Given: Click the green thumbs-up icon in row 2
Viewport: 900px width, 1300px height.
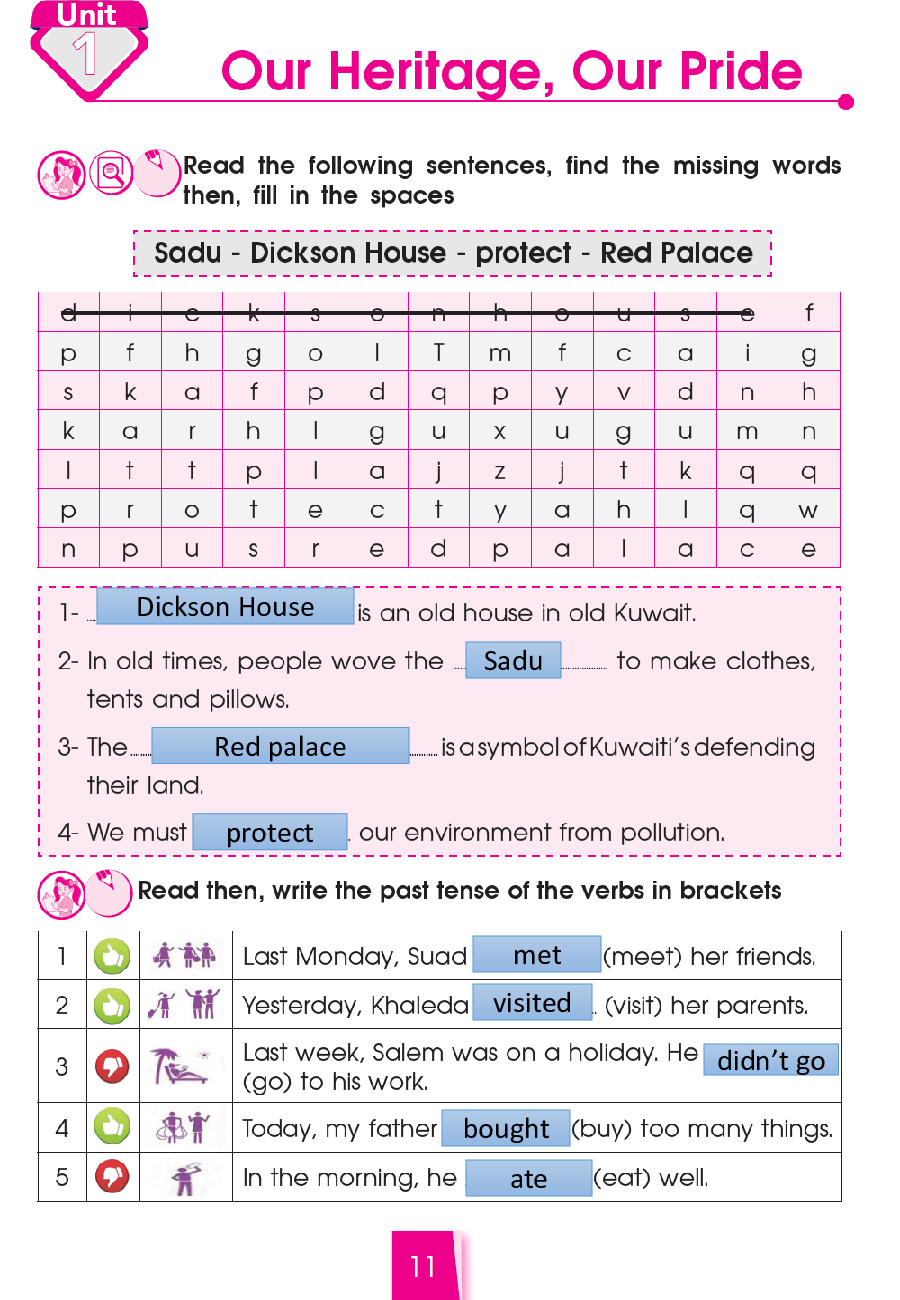Looking at the screenshot, I should coord(110,1004).
